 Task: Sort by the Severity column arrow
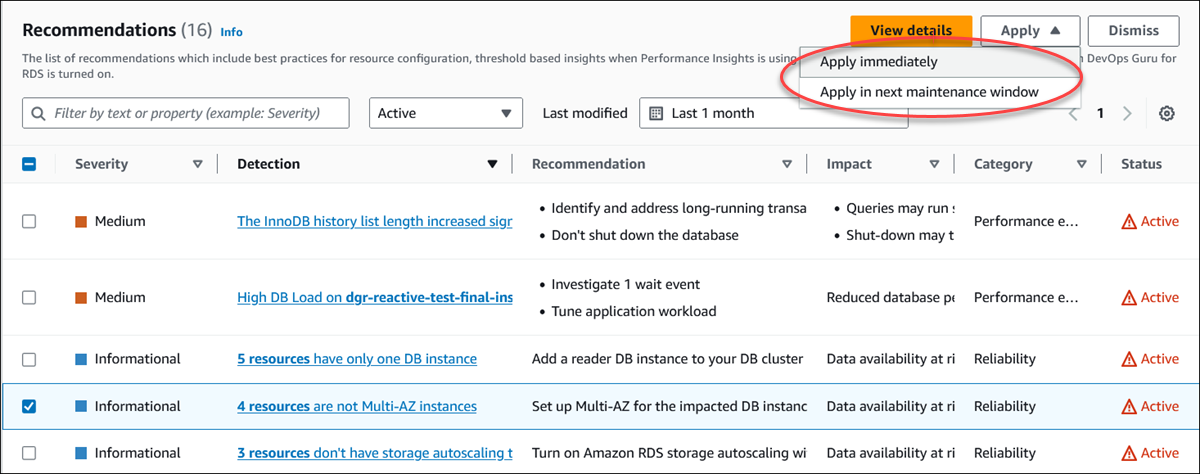pos(197,164)
